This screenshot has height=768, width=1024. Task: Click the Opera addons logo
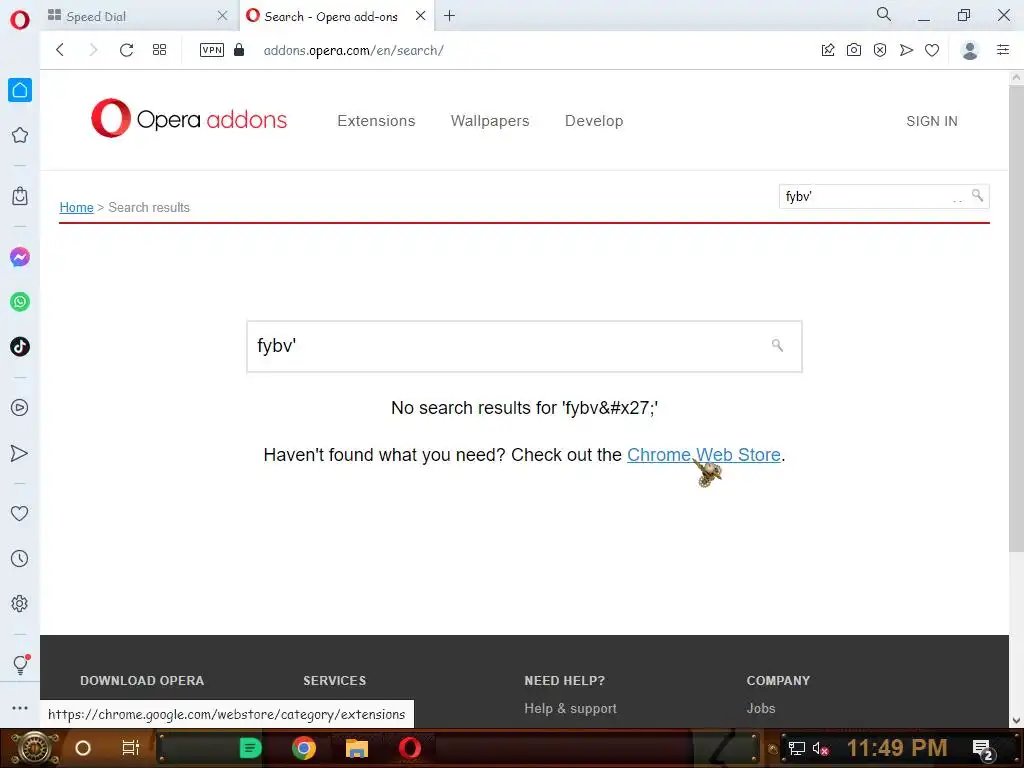tap(189, 119)
